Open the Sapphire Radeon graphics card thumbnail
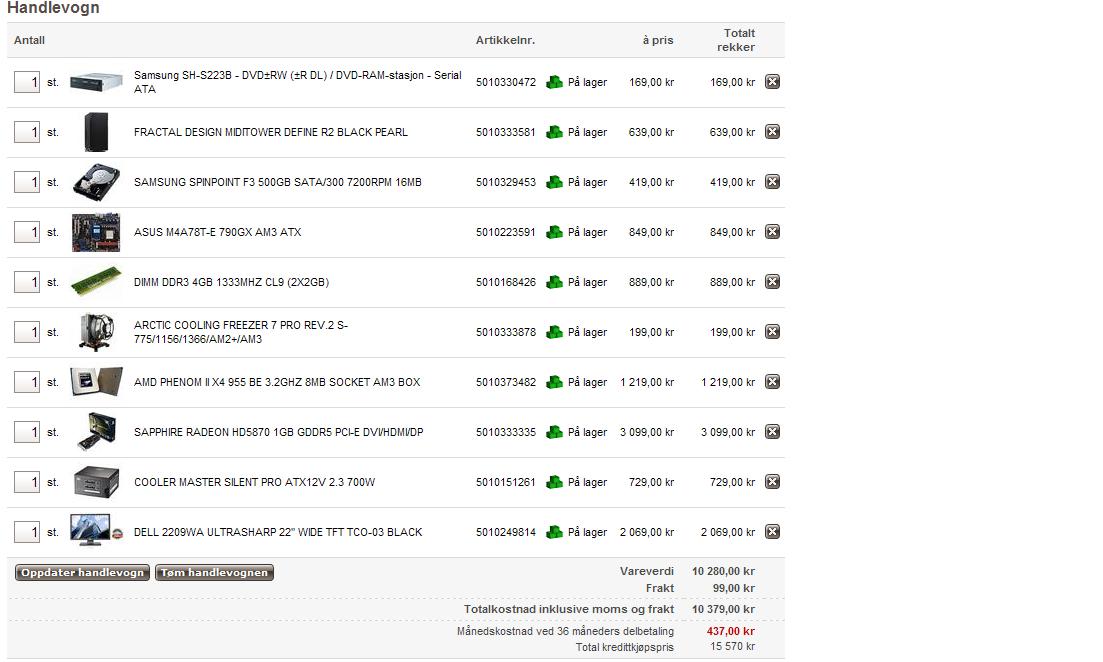This screenshot has width=1103, height=662. [96, 431]
